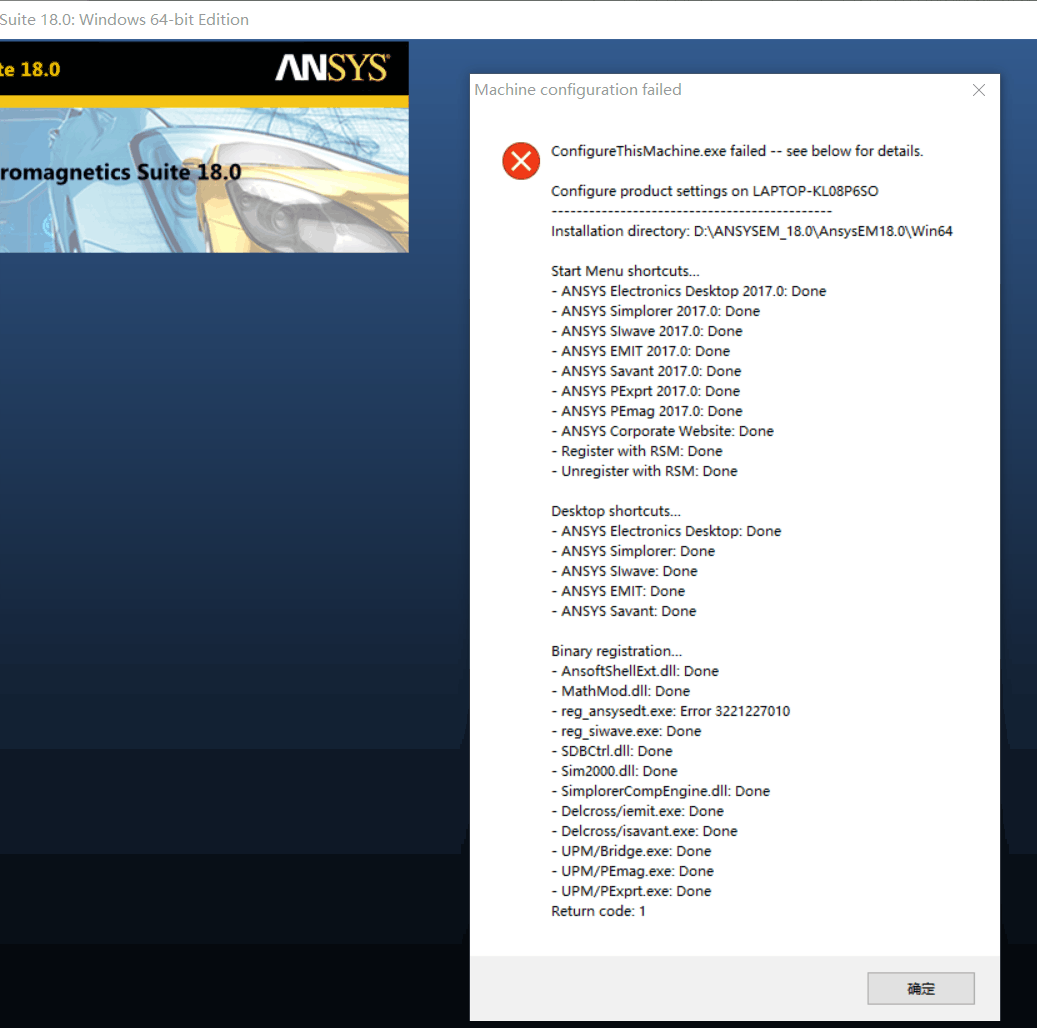The width and height of the screenshot is (1037, 1028).
Task: Click 'reg_siwave.exe: Done' line
Action: pos(626,731)
